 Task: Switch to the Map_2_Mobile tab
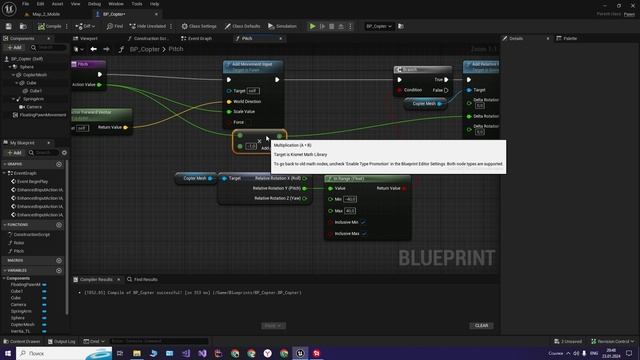[46, 14]
